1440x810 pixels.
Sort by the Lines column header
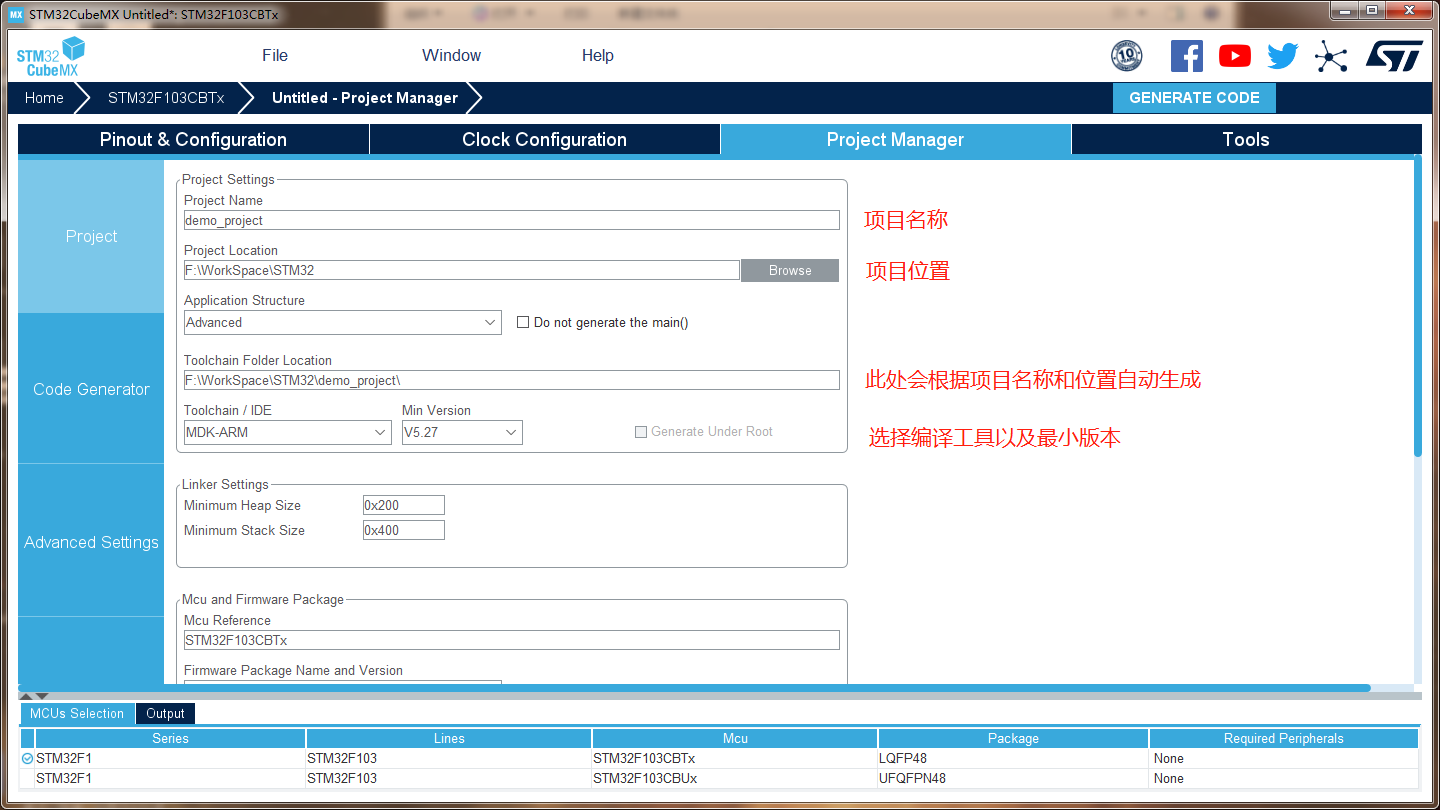(449, 738)
